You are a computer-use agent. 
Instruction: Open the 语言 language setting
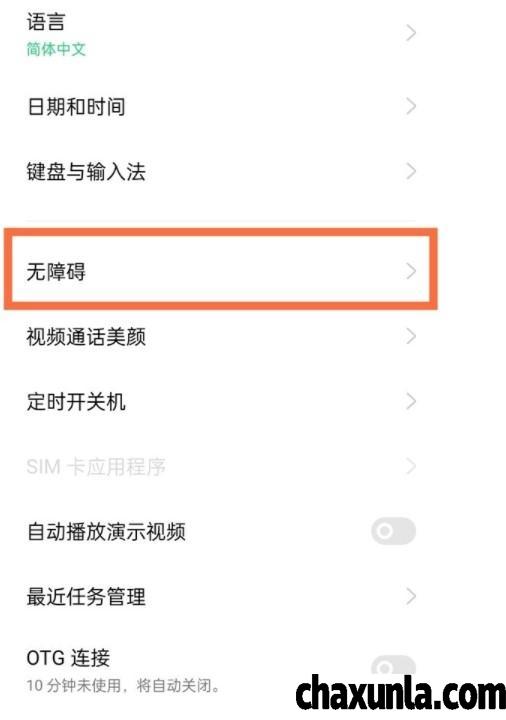(220, 33)
